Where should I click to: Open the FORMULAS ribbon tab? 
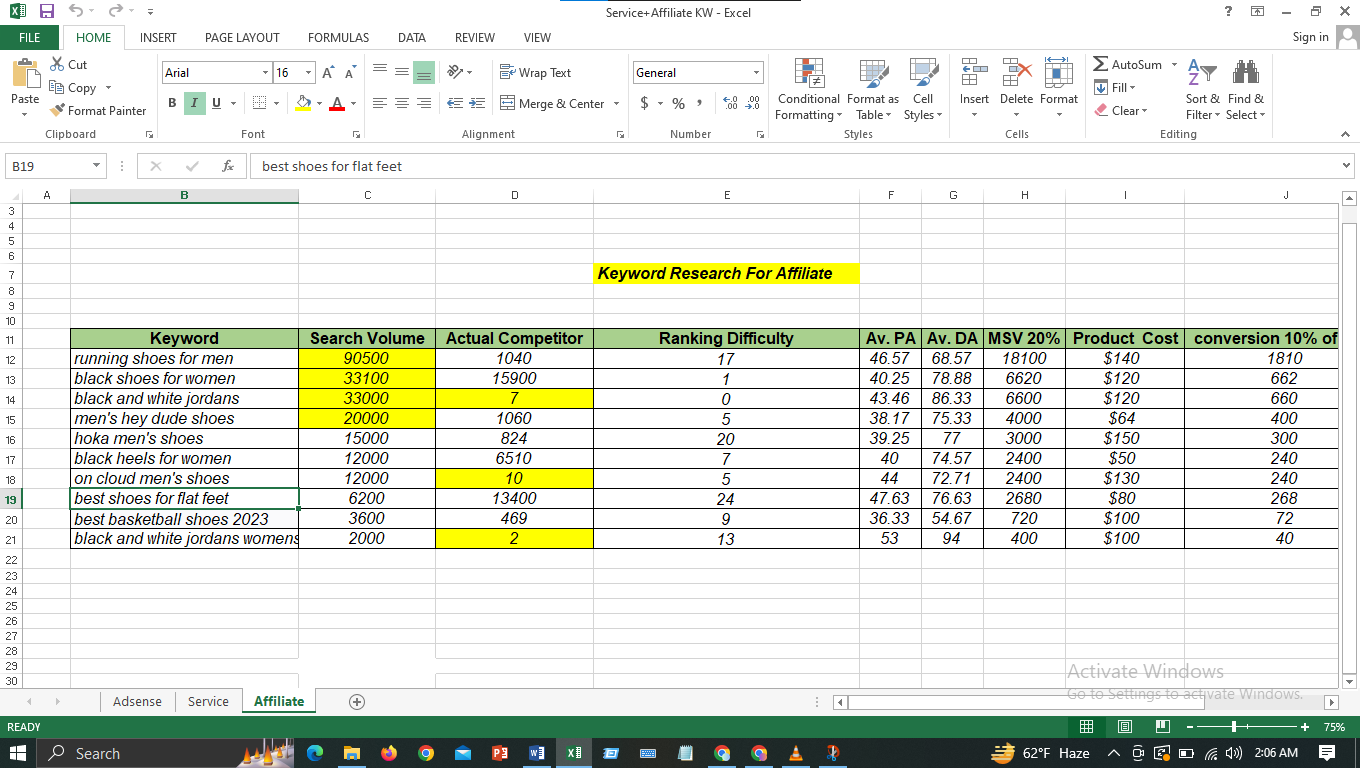(x=338, y=37)
